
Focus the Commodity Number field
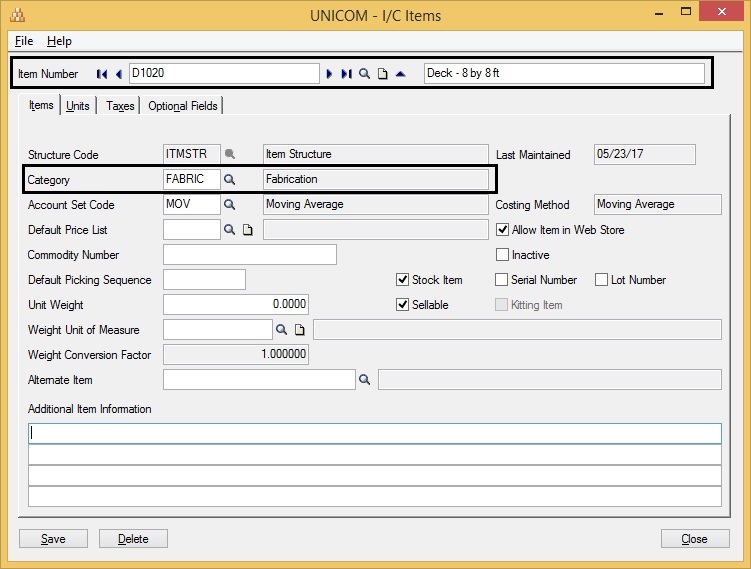click(250, 254)
